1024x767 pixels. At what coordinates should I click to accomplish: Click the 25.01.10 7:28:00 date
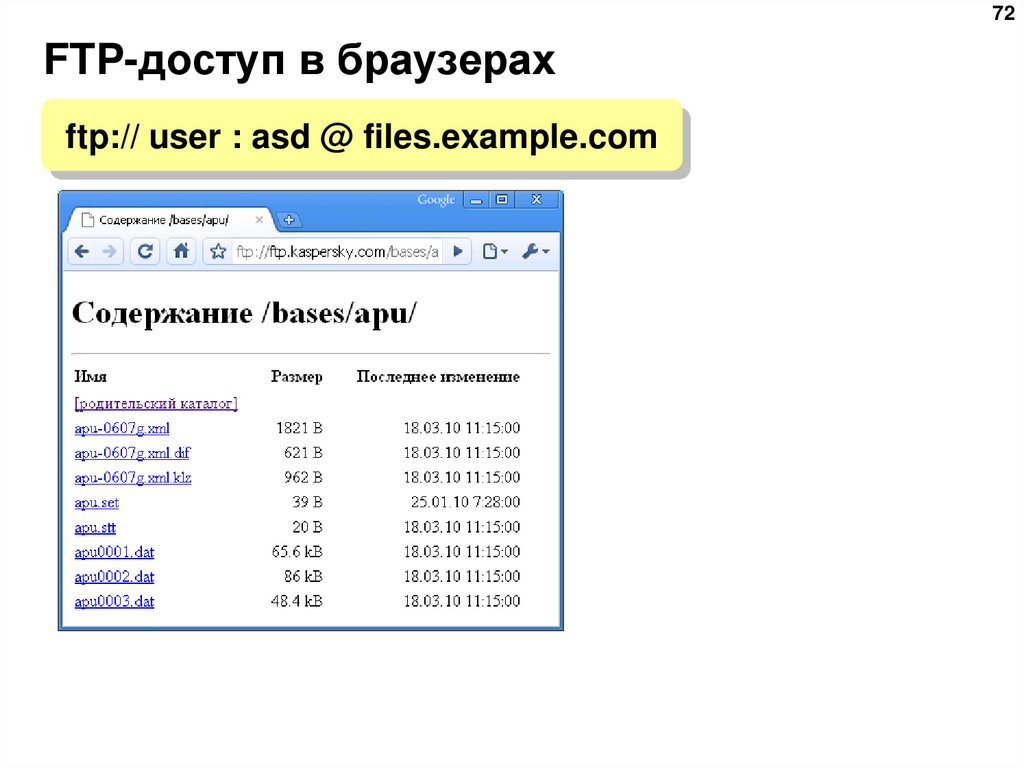[466, 502]
